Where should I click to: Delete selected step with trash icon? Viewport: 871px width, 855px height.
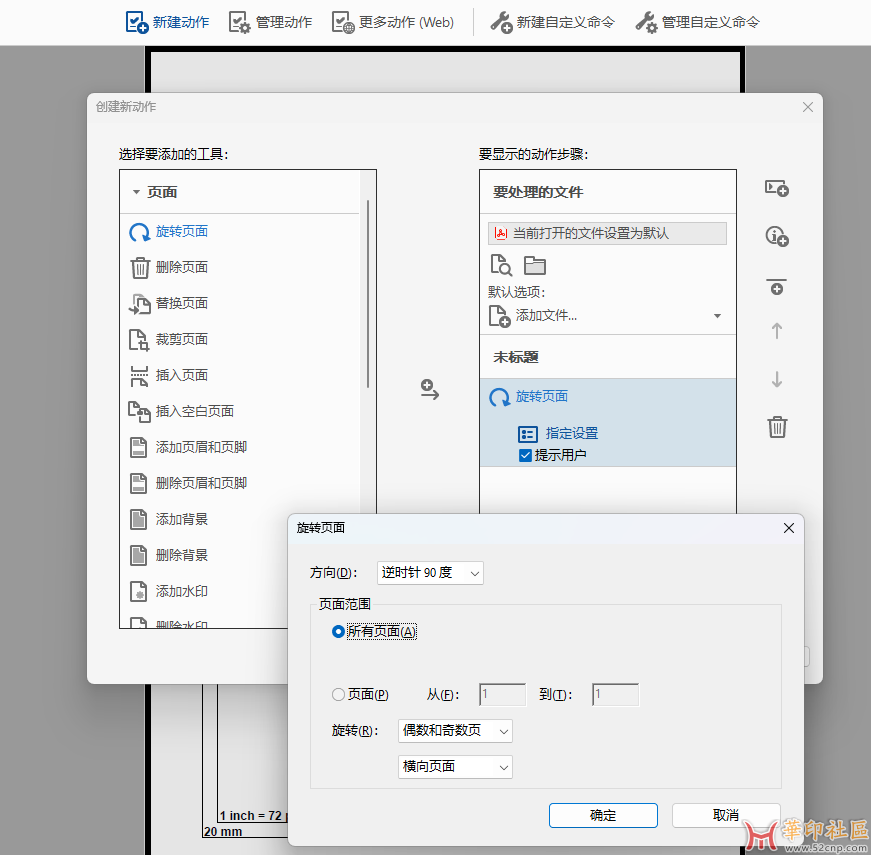coord(777,427)
